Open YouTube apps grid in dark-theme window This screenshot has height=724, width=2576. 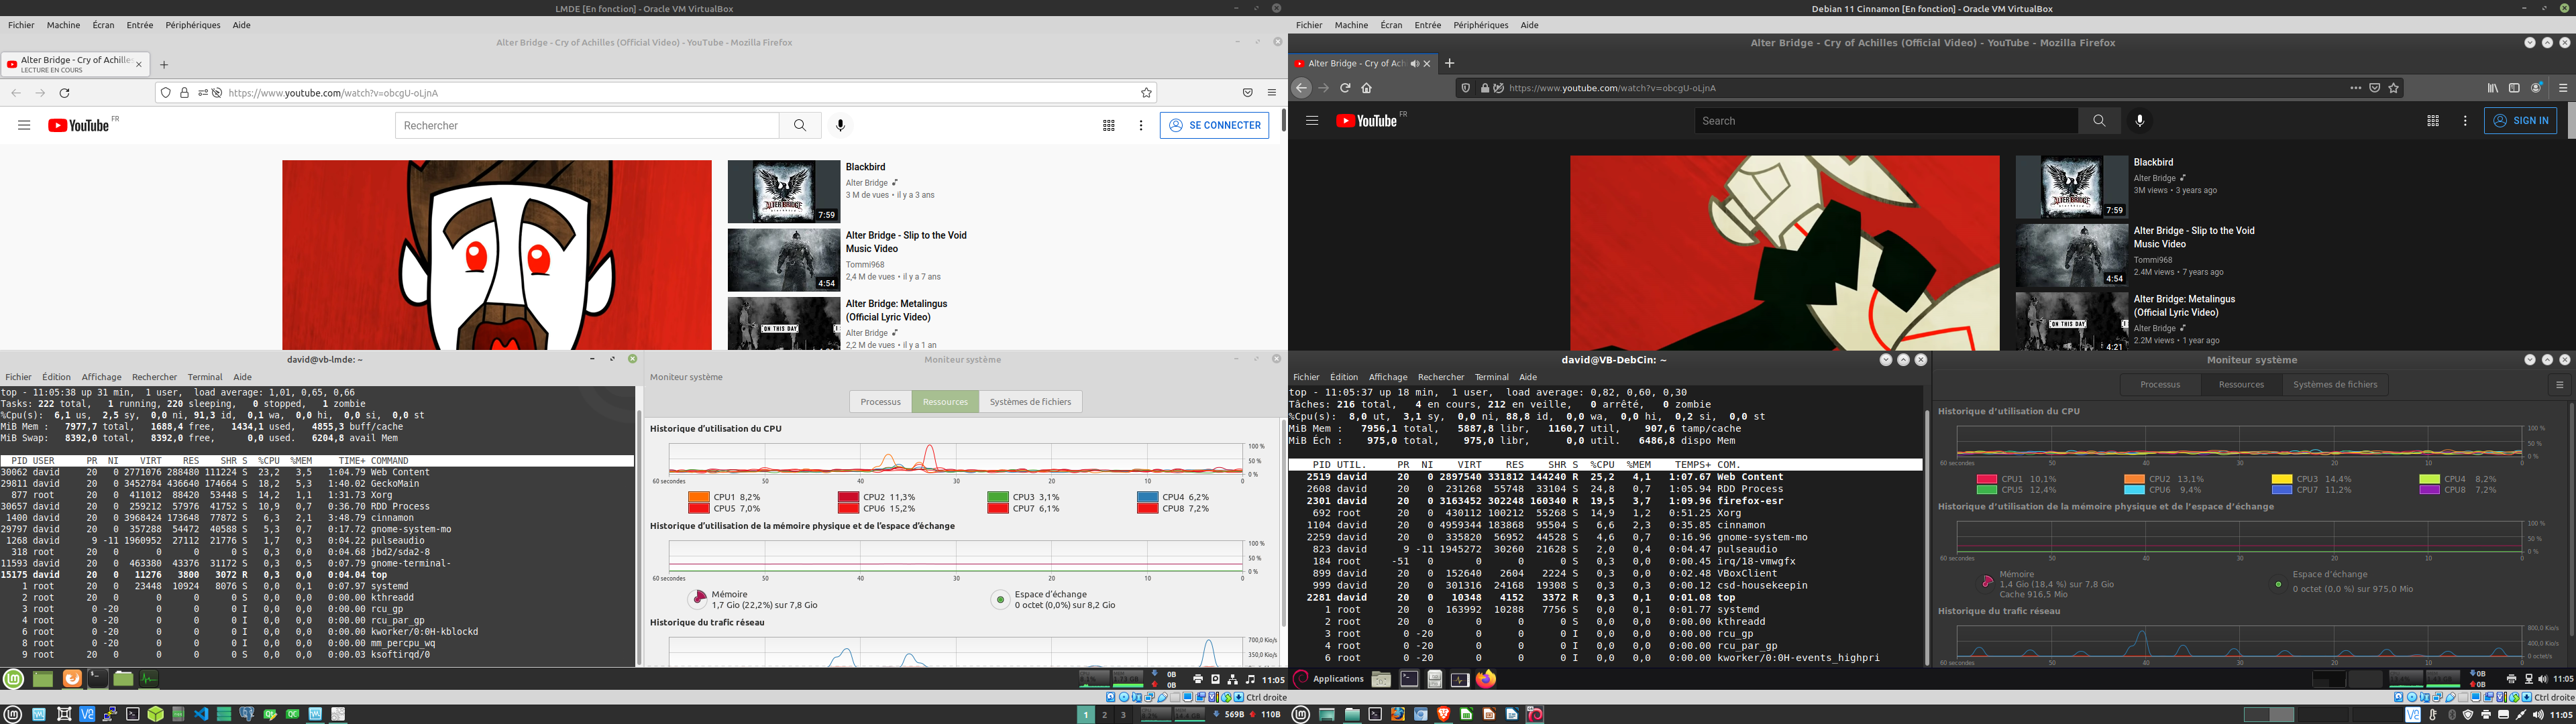point(2432,121)
